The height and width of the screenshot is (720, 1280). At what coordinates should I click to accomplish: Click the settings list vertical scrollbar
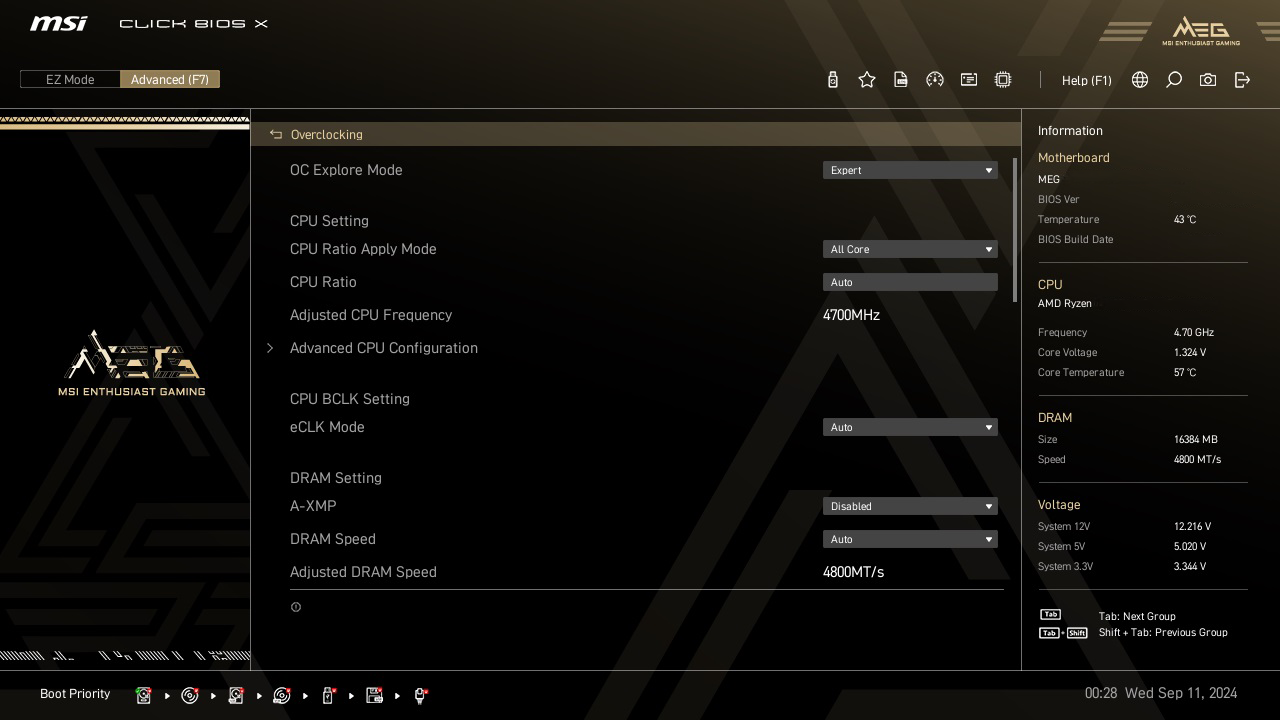point(1015,230)
